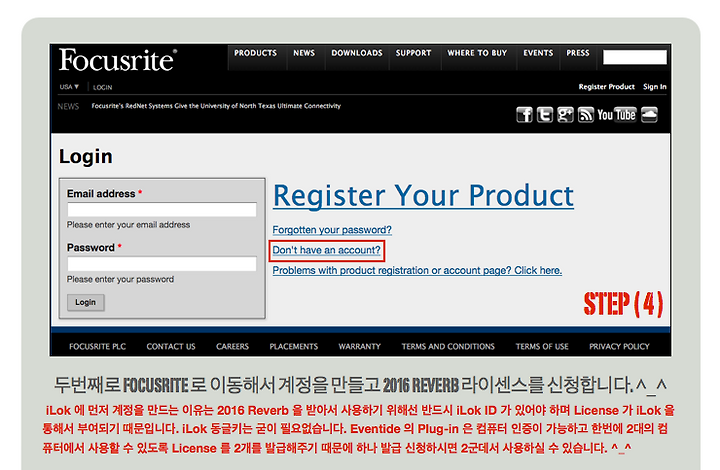The width and height of the screenshot is (720, 470).
Task: Open the Events menu item
Action: 538,53
